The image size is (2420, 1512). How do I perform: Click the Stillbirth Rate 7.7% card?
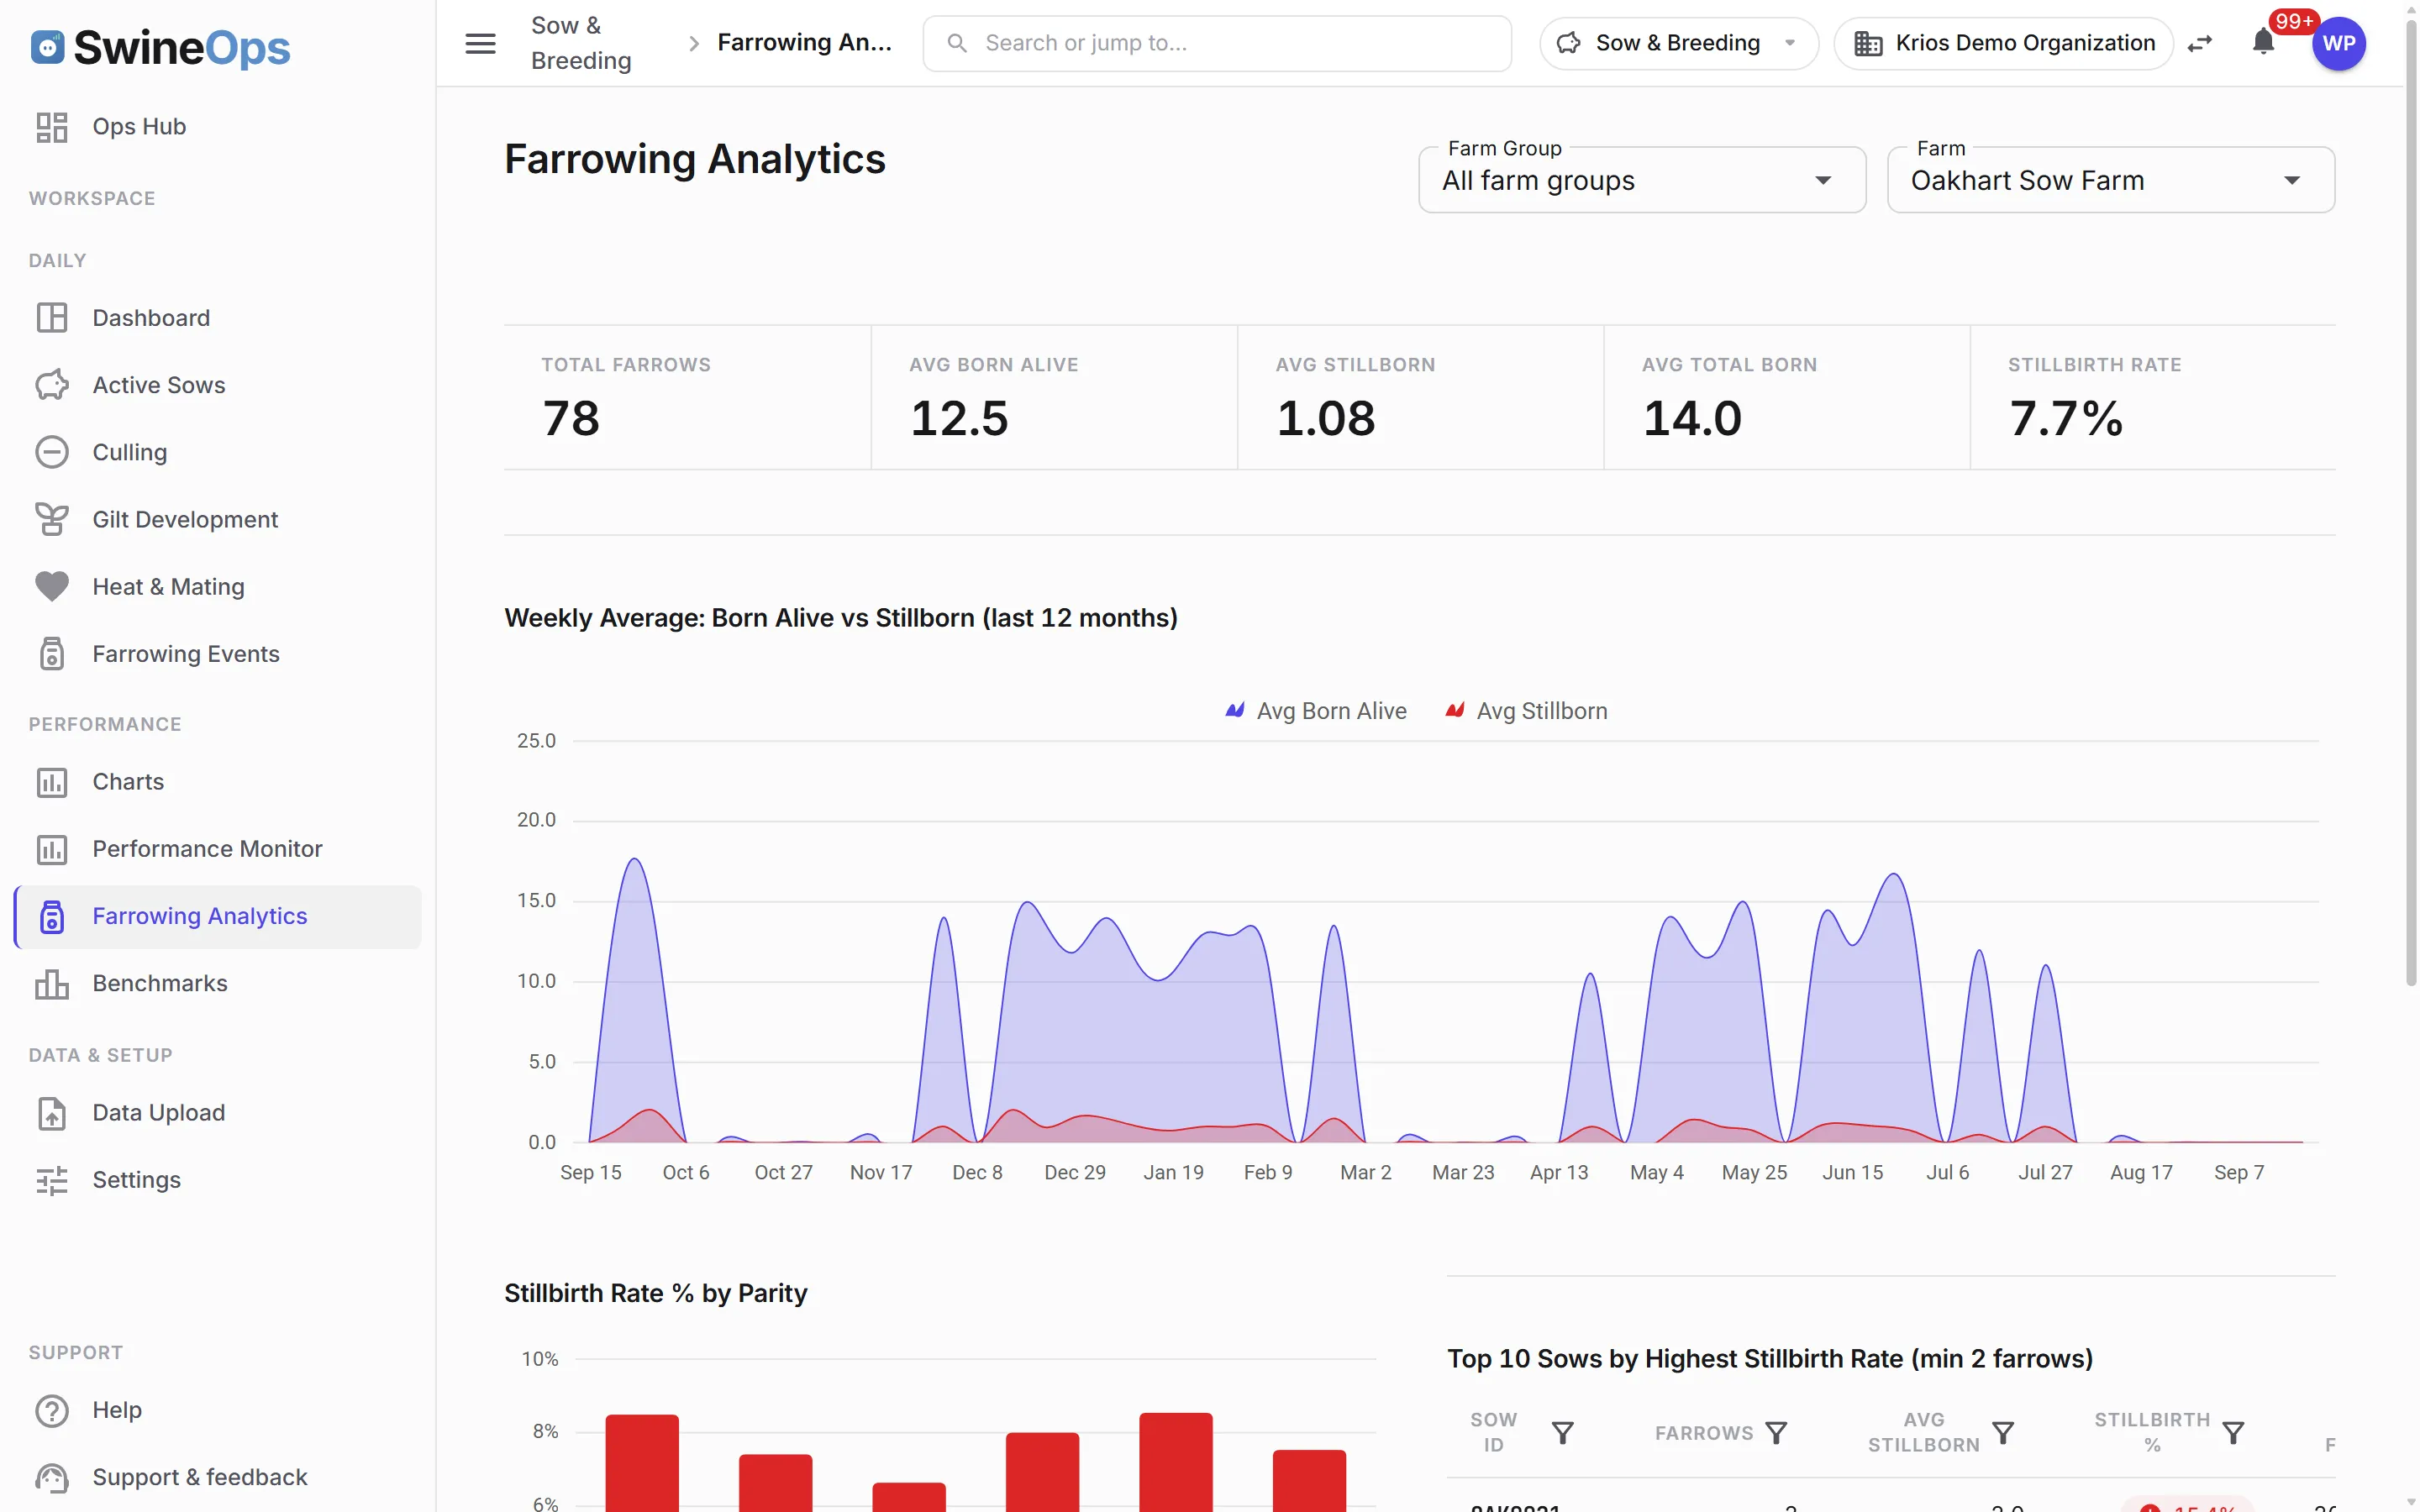pyautogui.click(x=2153, y=398)
